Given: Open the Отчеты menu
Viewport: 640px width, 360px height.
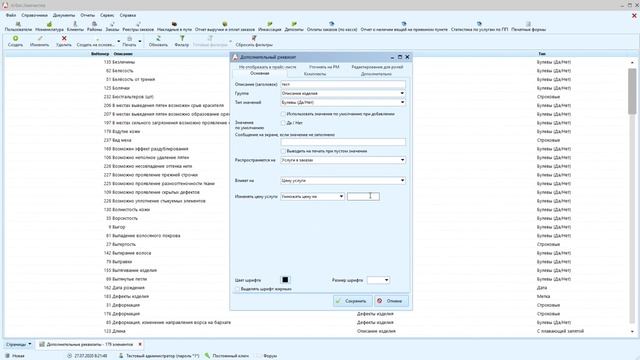Looking at the screenshot, I should (87, 15).
